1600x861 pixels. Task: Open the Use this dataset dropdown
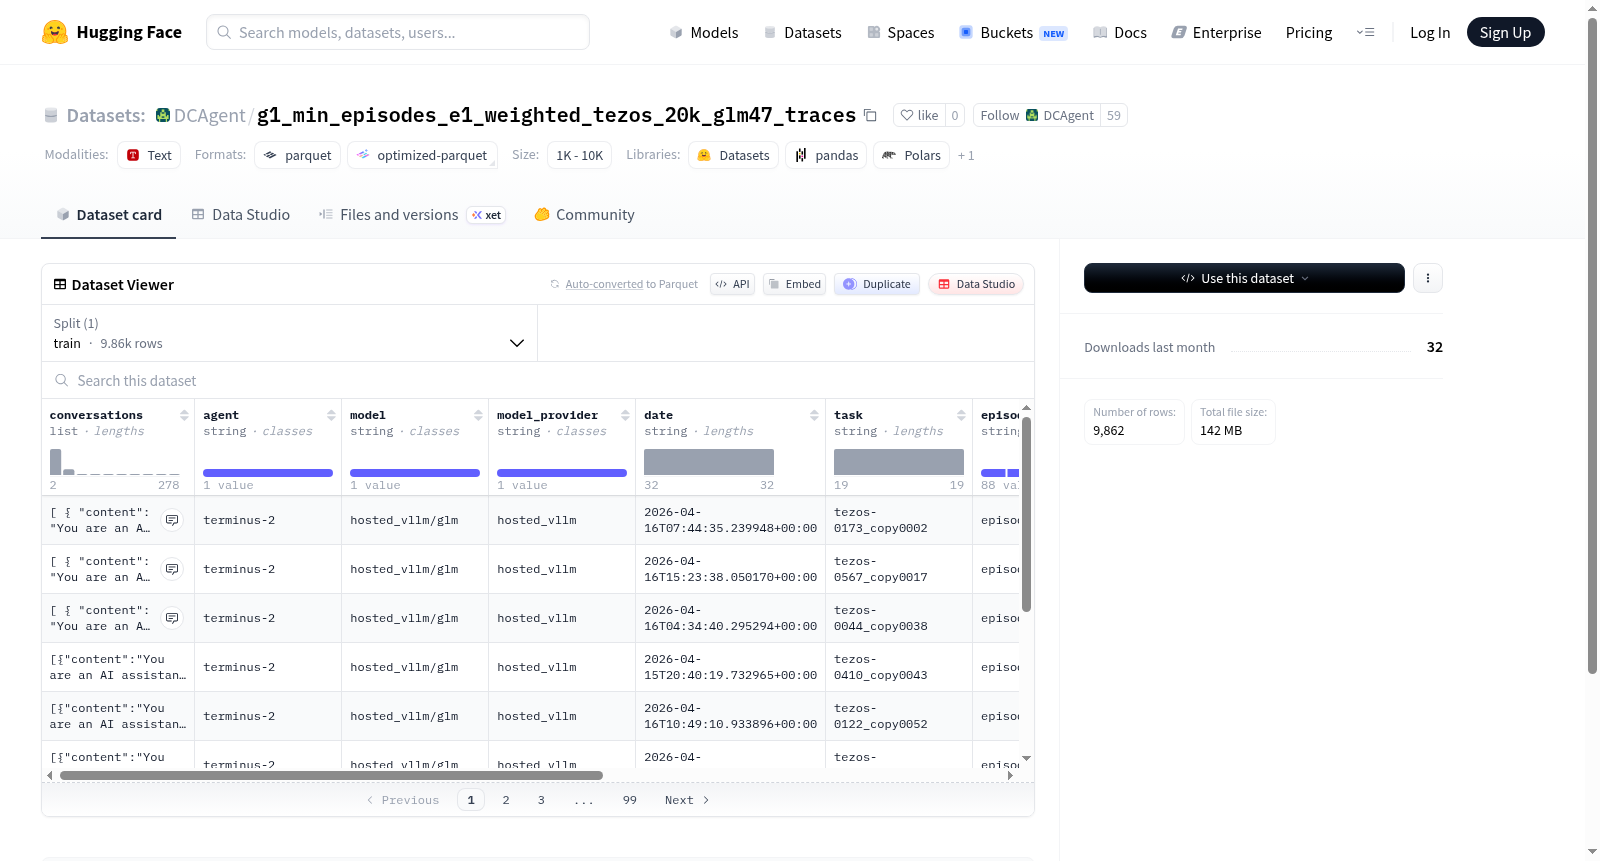click(x=1244, y=278)
